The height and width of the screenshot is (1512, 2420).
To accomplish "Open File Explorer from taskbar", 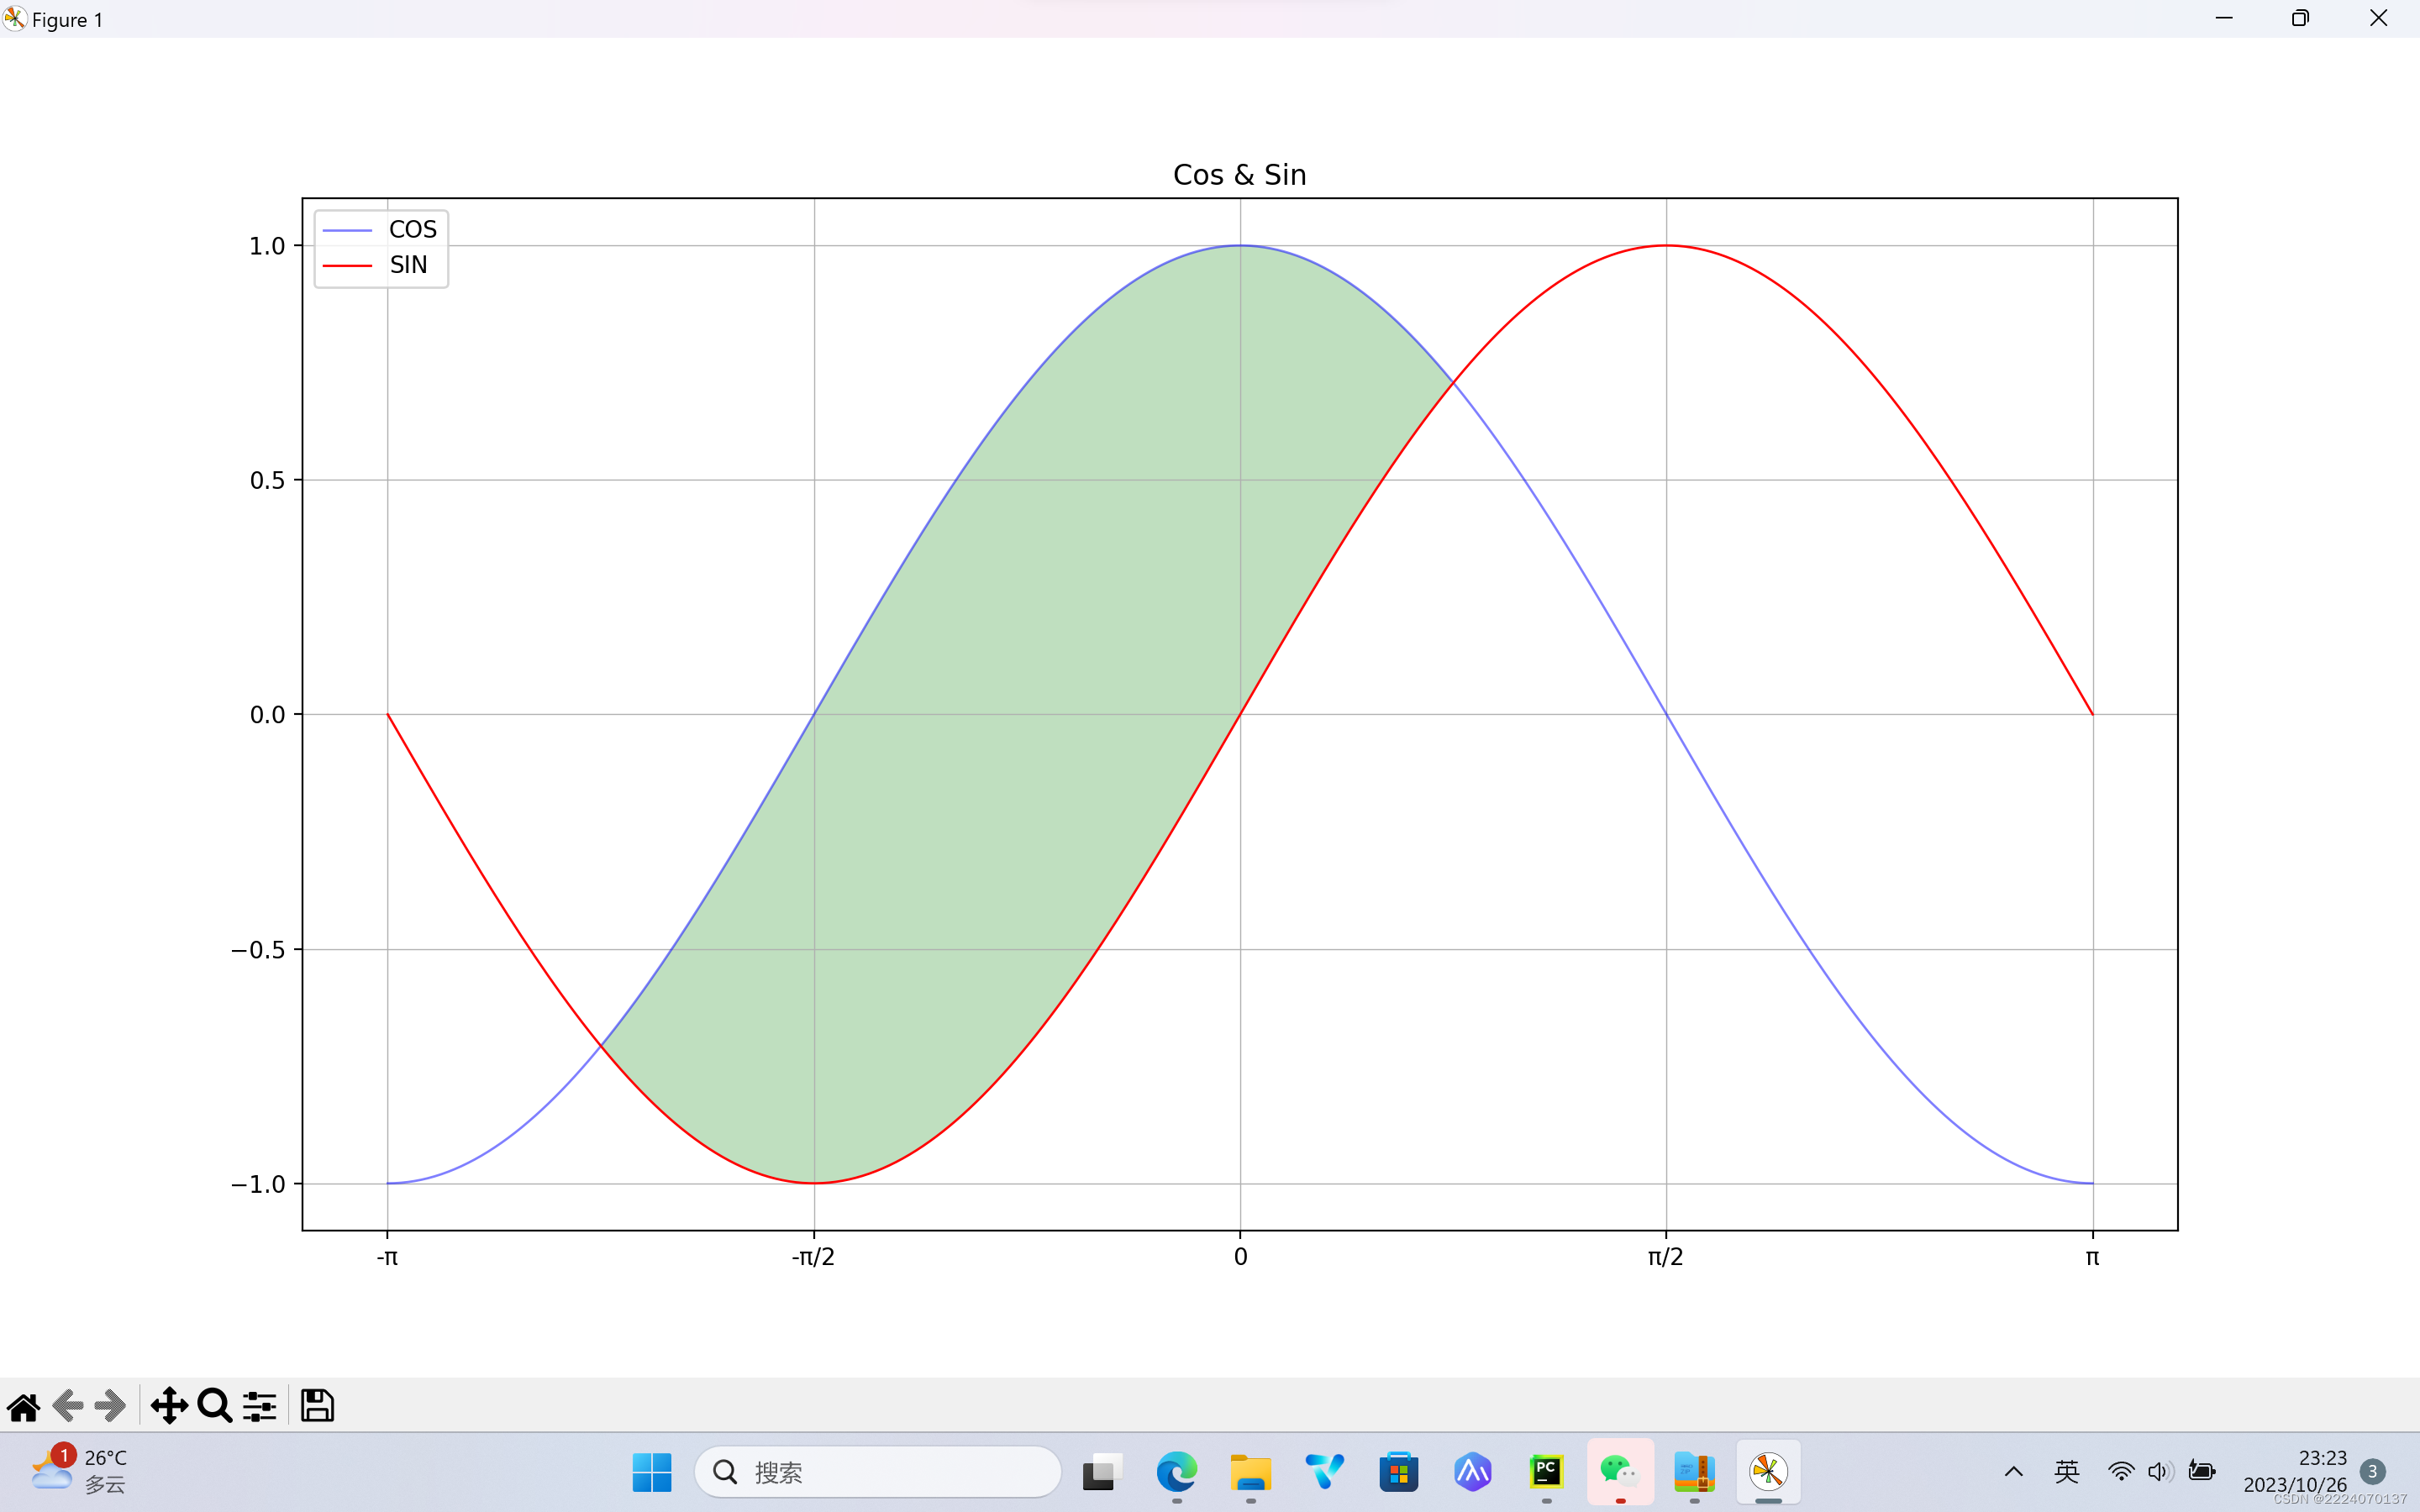I will click(1250, 1472).
